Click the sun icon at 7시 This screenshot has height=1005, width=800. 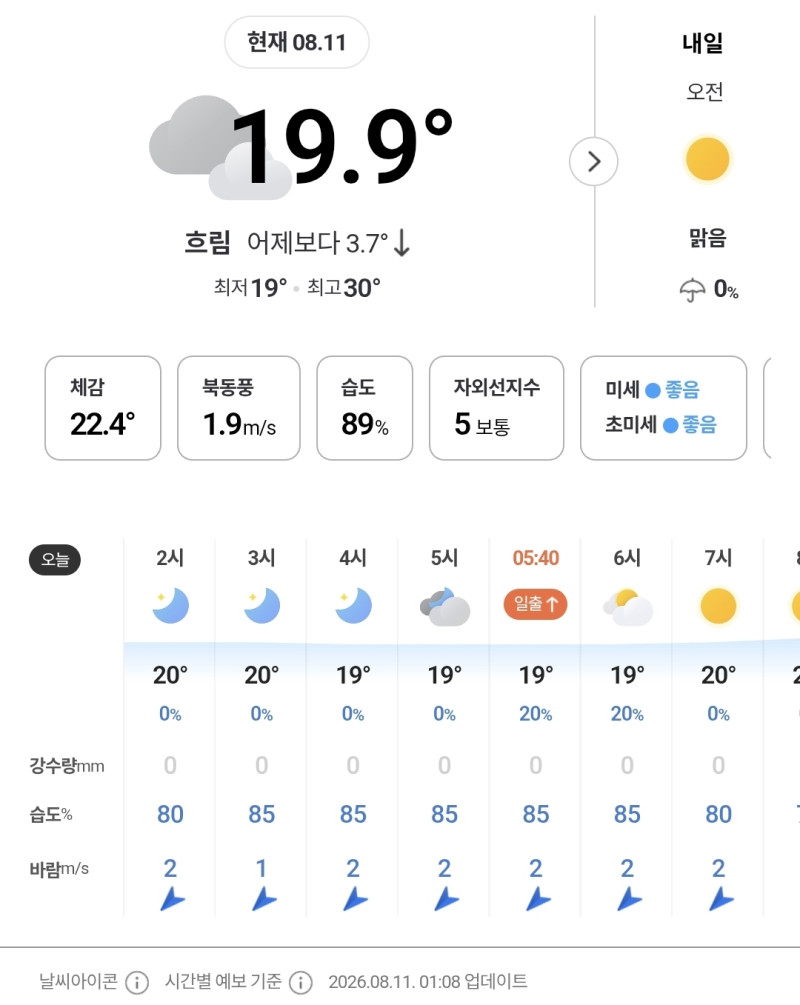(x=718, y=606)
